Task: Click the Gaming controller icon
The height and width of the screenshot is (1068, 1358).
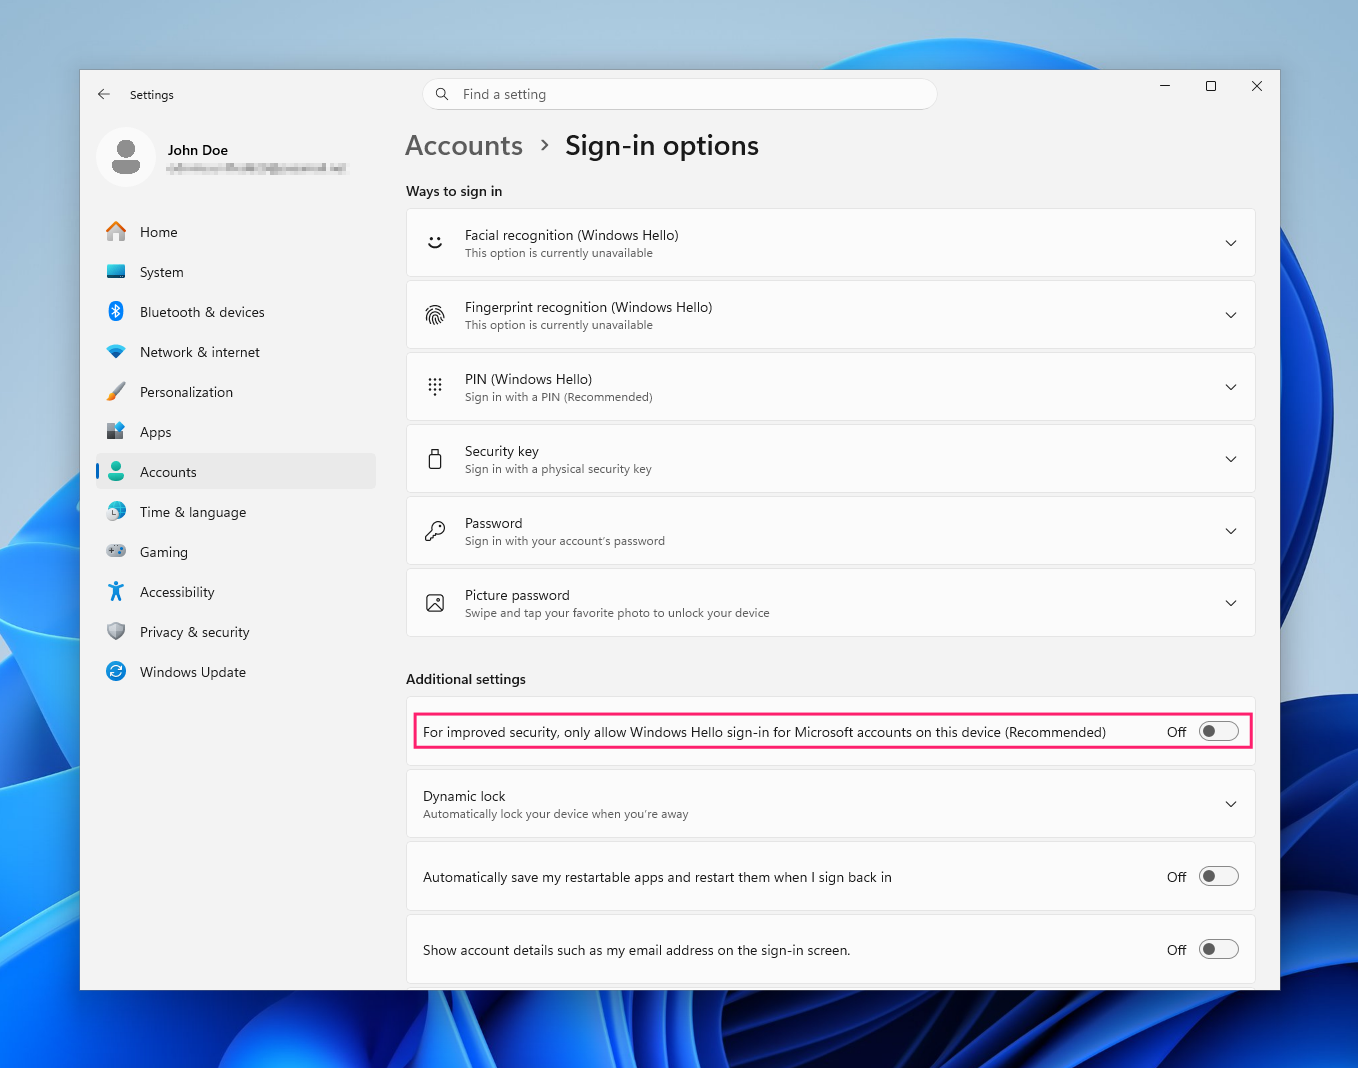Action: [116, 552]
